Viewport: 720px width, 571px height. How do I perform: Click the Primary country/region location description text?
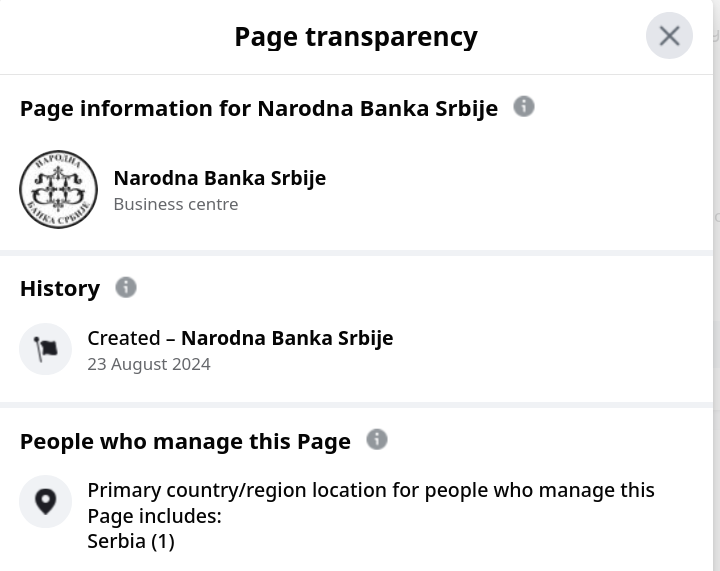[371, 503]
